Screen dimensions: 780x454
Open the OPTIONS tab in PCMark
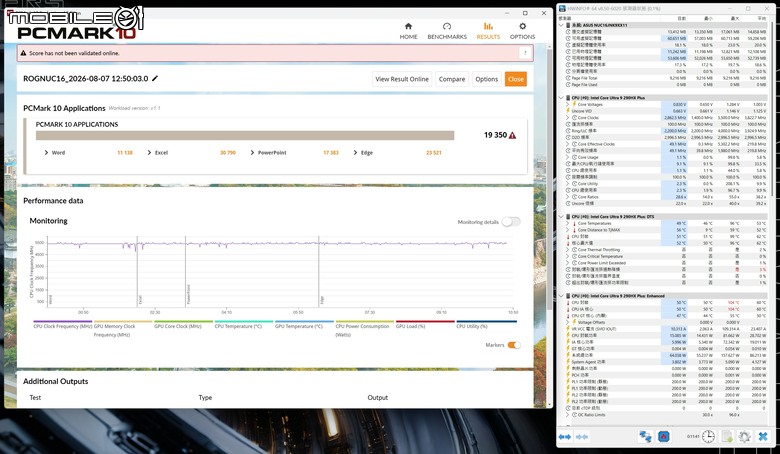pos(522,31)
